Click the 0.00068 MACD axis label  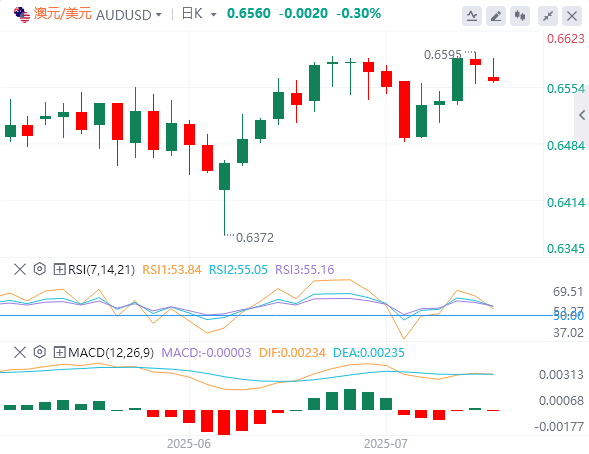pos(561,401)
